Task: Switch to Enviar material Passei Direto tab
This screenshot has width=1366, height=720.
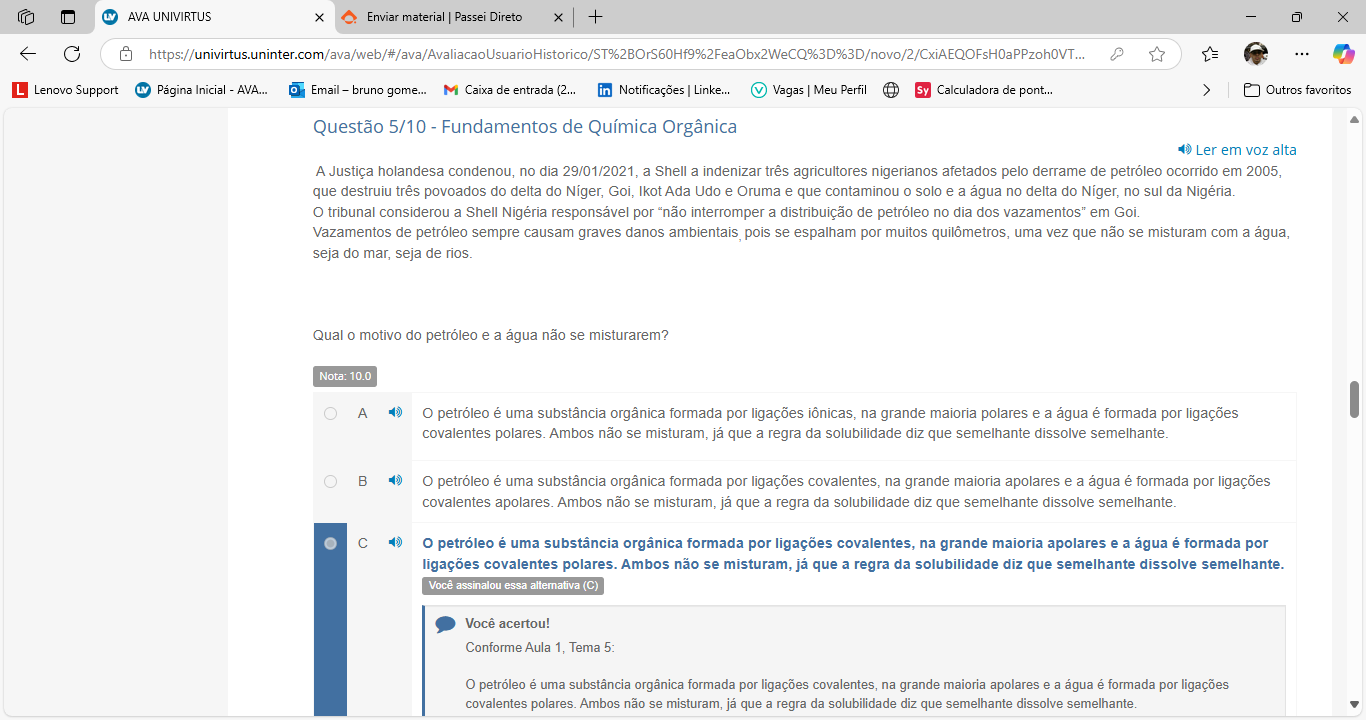Action: click(444, 17)
